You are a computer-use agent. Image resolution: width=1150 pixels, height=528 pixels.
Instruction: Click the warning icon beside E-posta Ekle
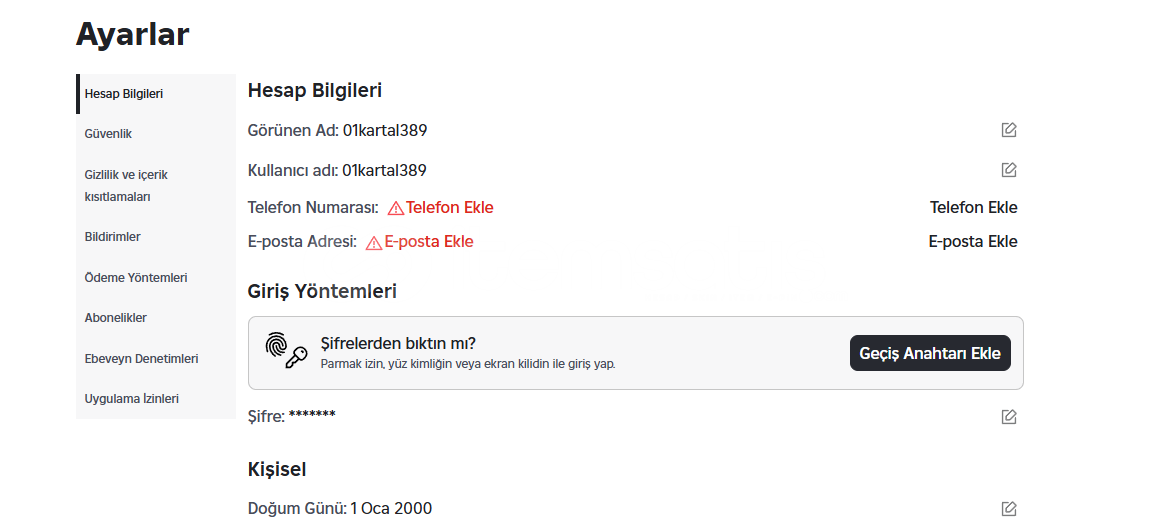(374, 243)
